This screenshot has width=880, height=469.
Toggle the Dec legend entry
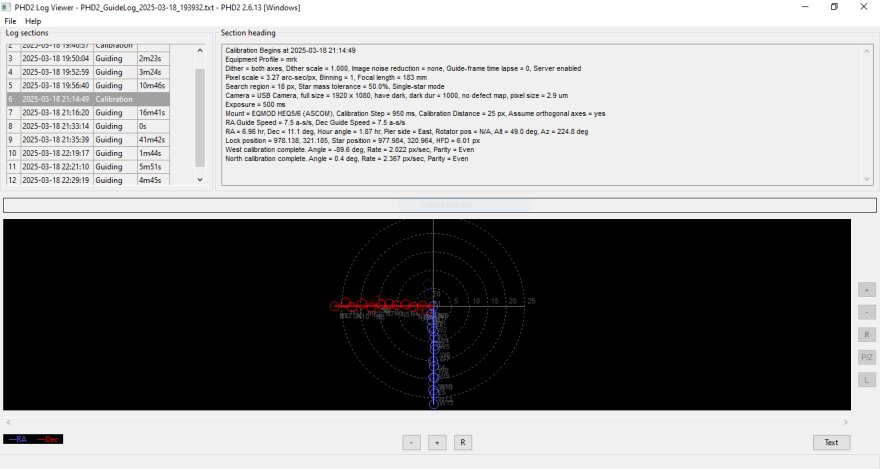pyautogui.click(x=49, y=439)
